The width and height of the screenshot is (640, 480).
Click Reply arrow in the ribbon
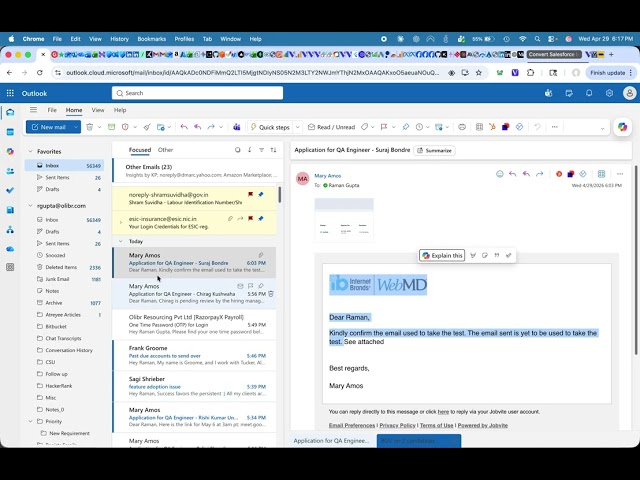[x=184, y=127]
